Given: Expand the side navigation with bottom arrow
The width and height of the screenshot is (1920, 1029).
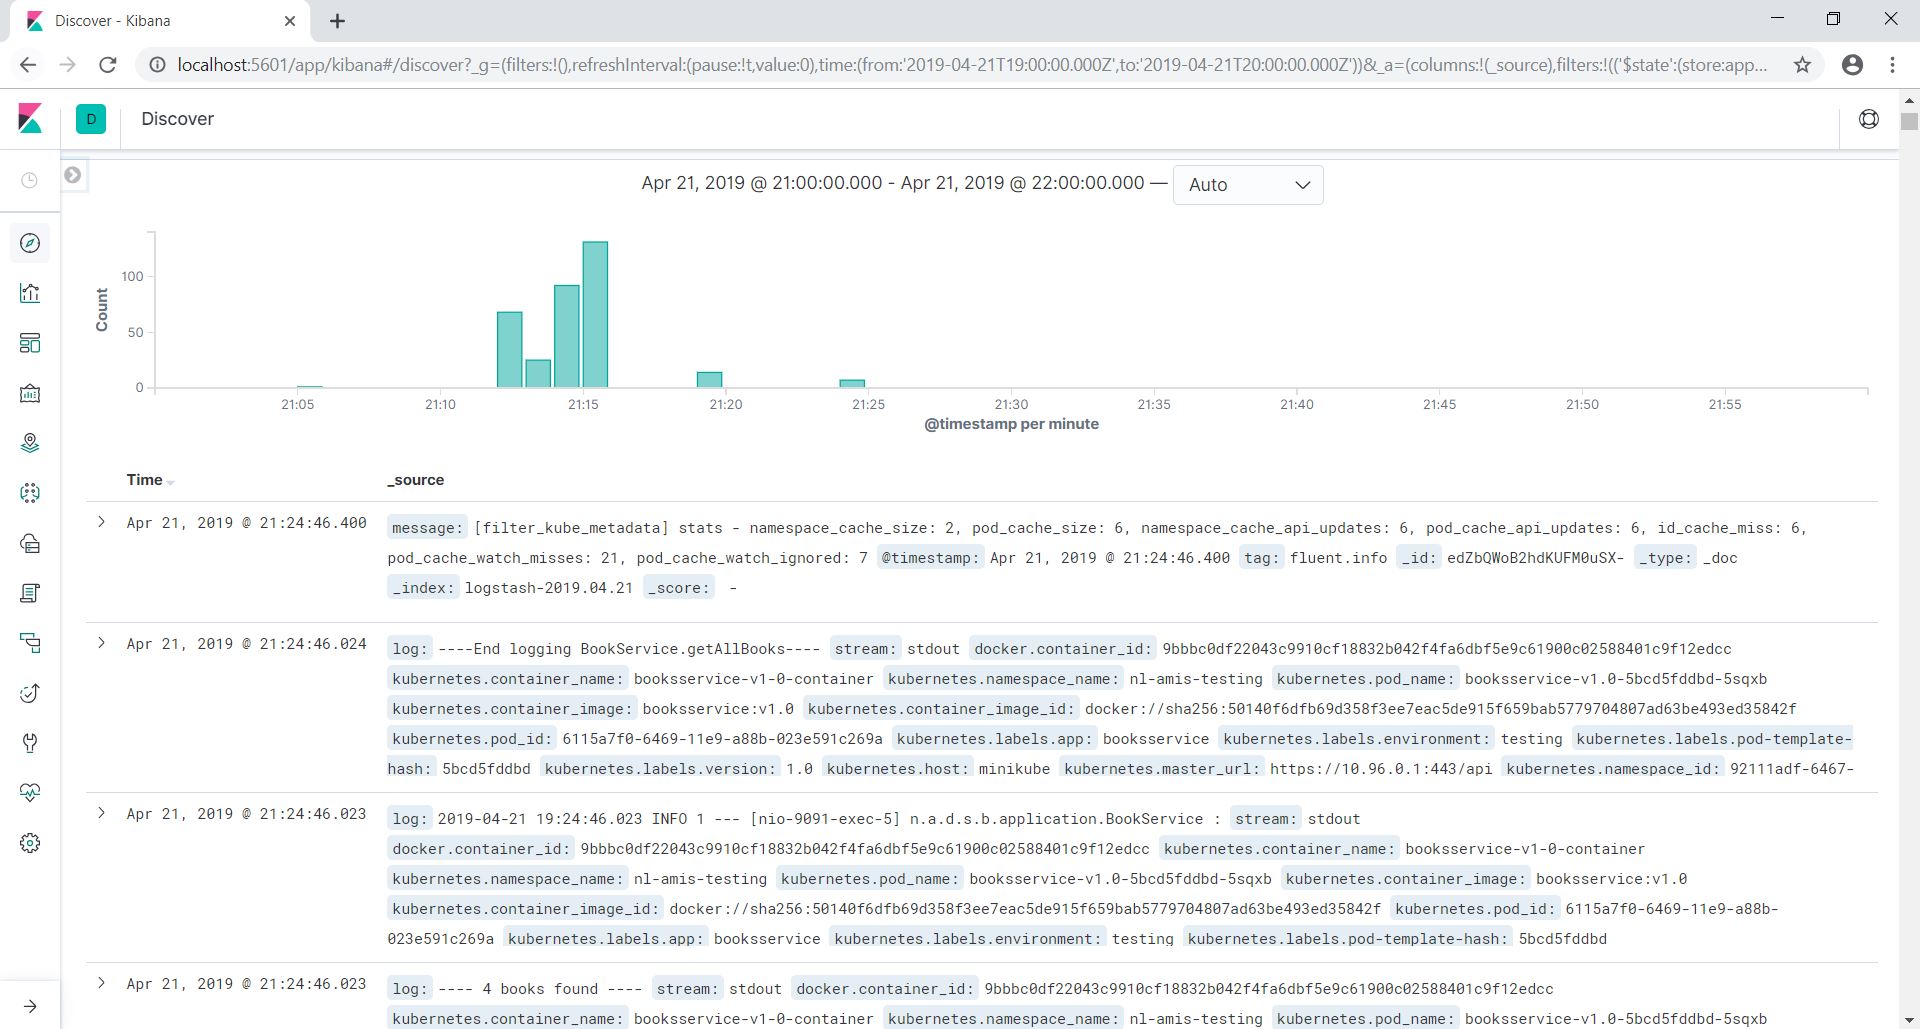Looking at the screenshot, I should click(30, 1006).
